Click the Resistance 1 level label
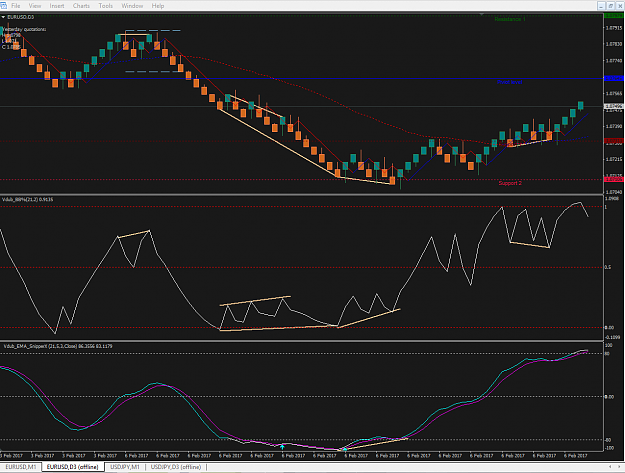The width and height of the screenshot is (625, 473). click(510, 19)
